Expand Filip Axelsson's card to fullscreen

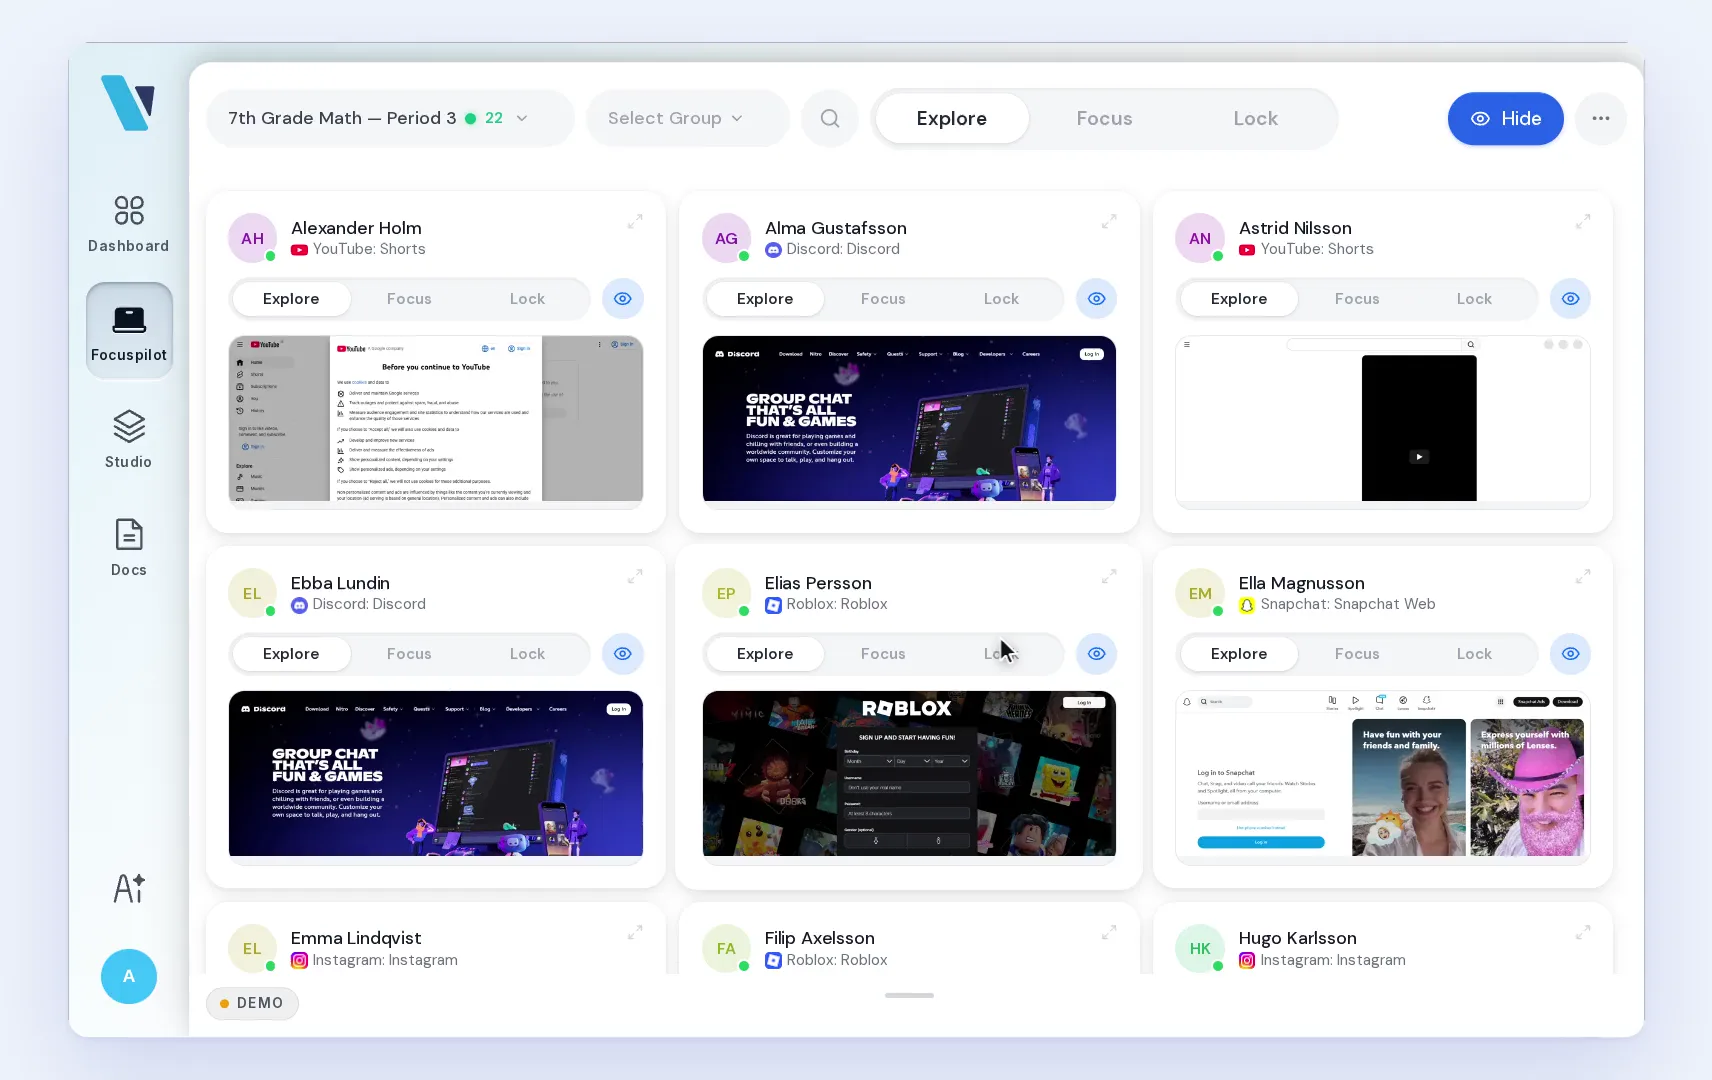point(1109,932)
